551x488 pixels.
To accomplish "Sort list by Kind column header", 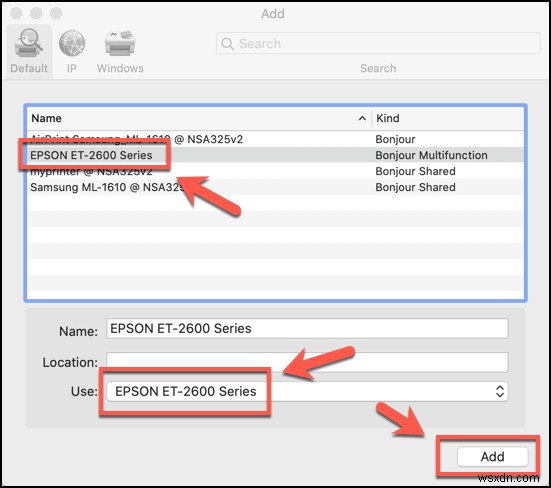I will (x=448, y=118).
